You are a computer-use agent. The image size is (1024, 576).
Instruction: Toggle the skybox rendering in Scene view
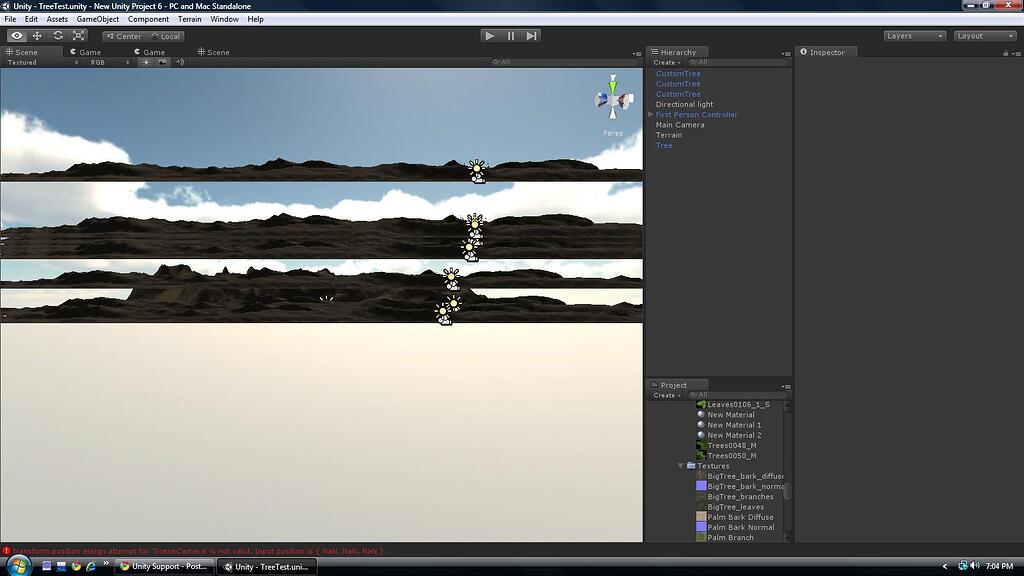point(163,61)
